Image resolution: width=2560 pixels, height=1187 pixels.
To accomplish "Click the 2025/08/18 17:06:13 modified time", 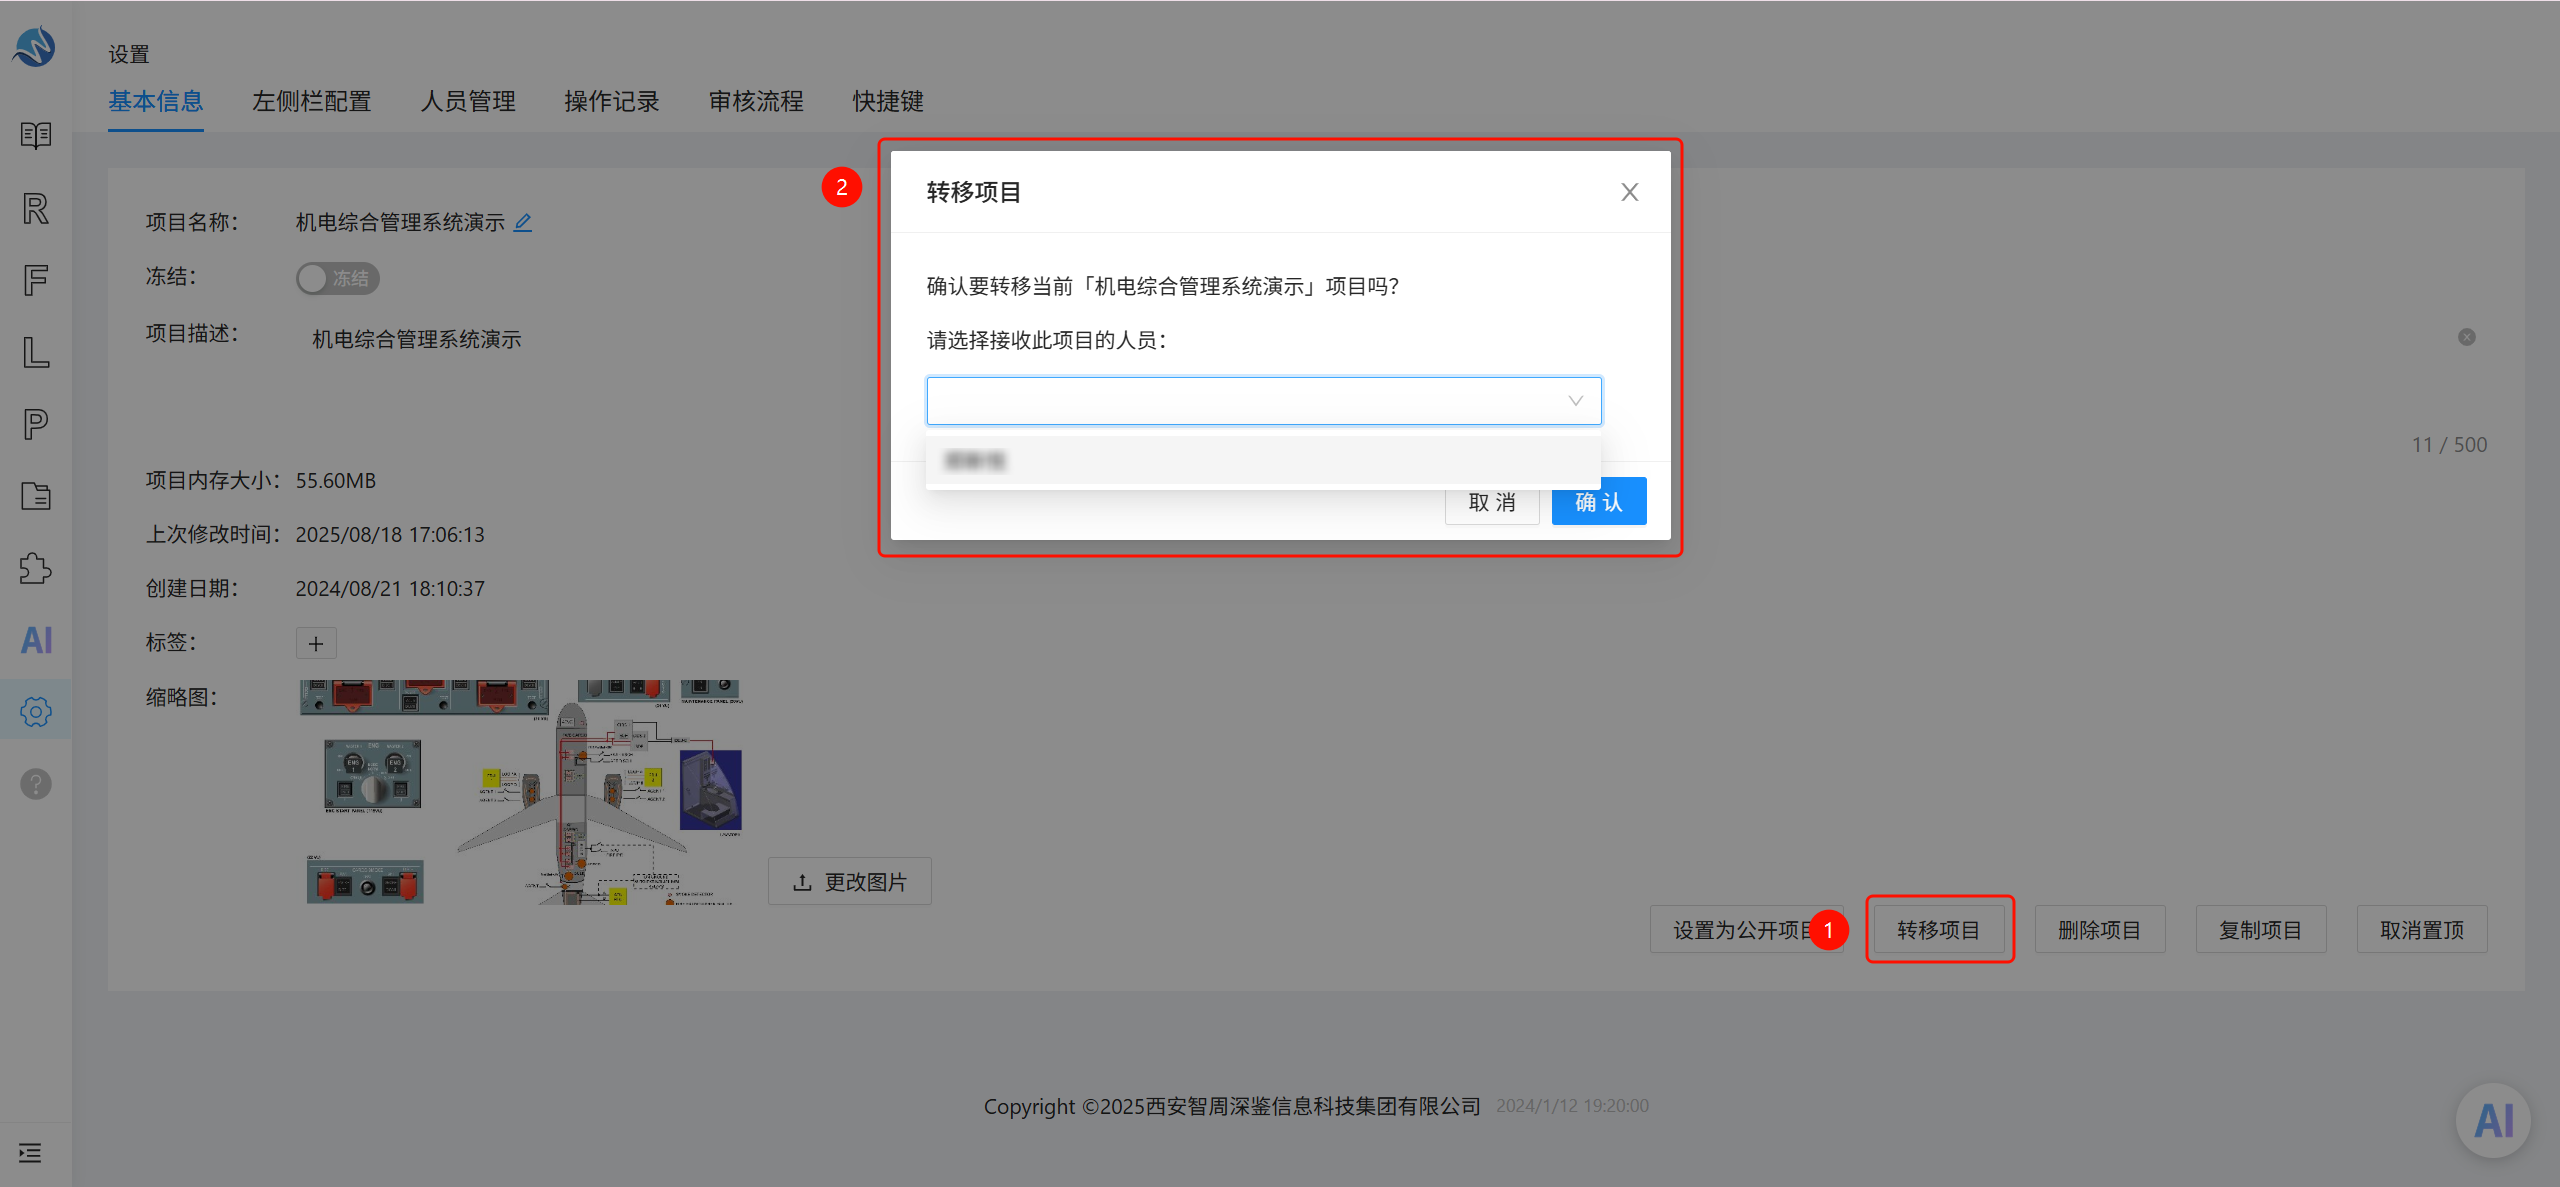I will coord(390,535).
